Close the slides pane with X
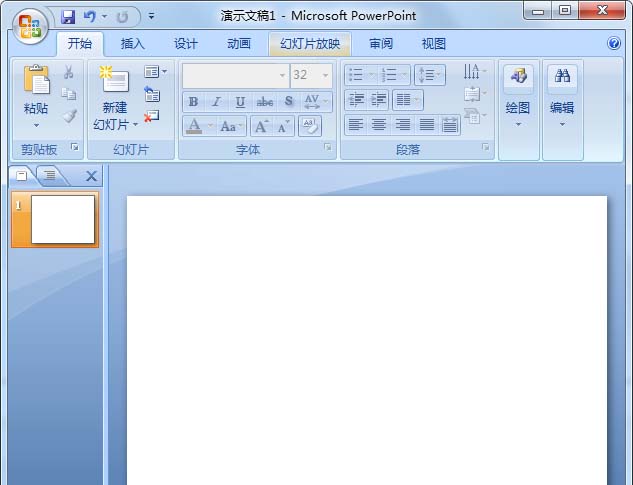This screenshot has width=633, height=485. (91, 176)
